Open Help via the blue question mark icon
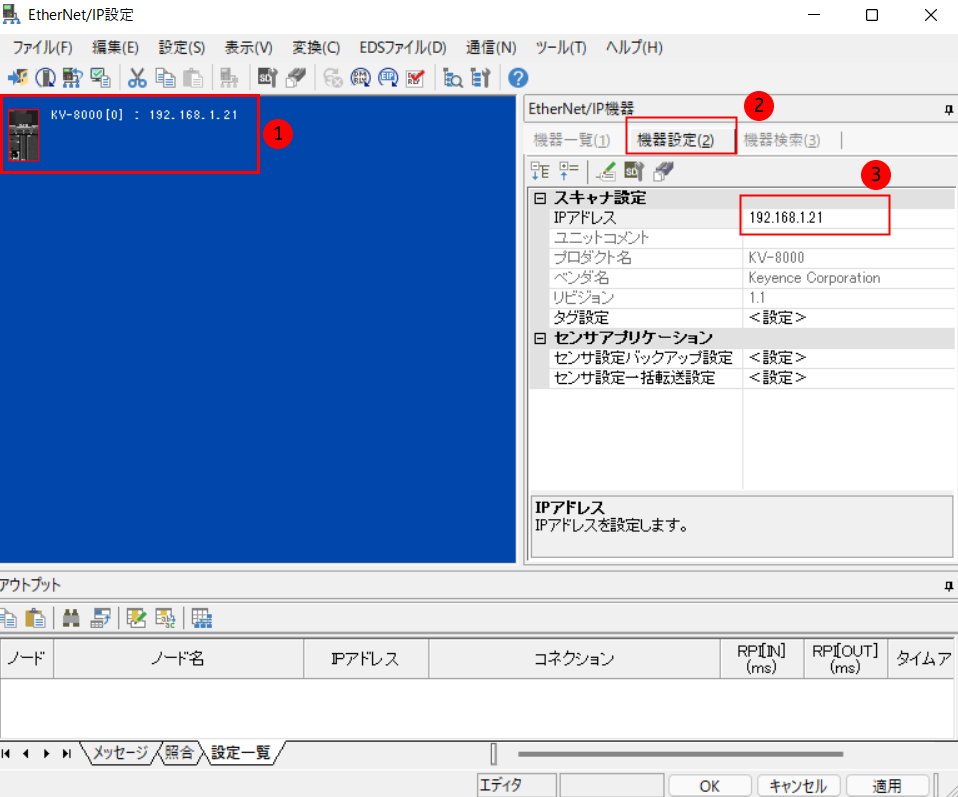Screen dimensions: 958x797 pyautogui.click(x=517, y=78)
